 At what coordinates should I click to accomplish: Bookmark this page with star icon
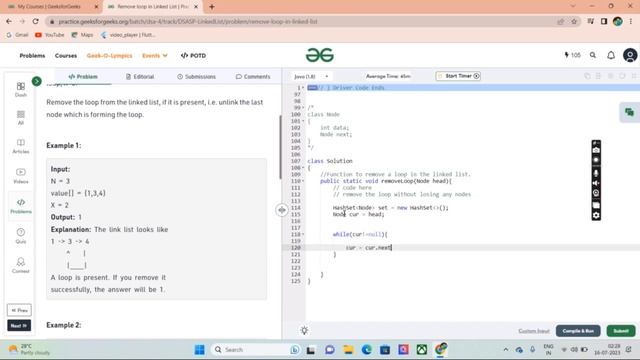pyautogui.click(x=574, y=21)
